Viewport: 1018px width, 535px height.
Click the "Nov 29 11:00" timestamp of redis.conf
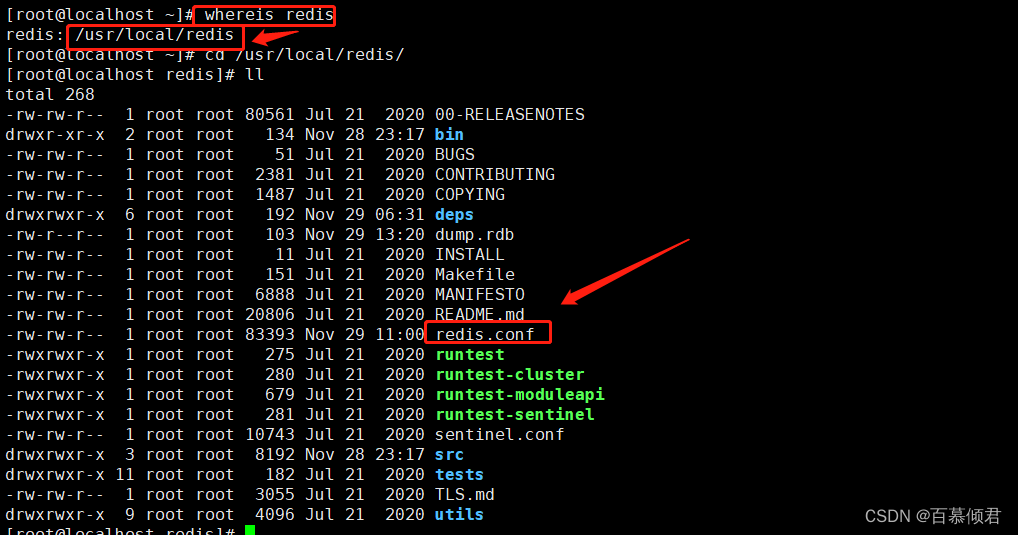pos(365,334)
